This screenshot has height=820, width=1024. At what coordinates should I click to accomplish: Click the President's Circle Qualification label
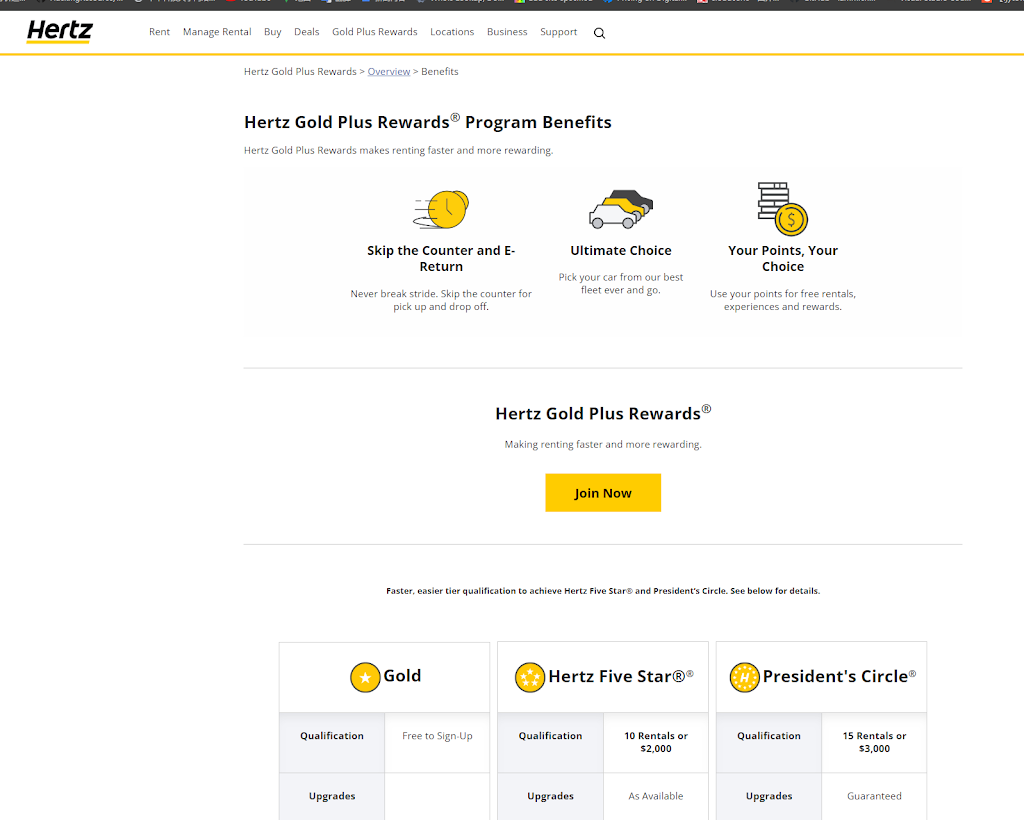tap(769, 736)
